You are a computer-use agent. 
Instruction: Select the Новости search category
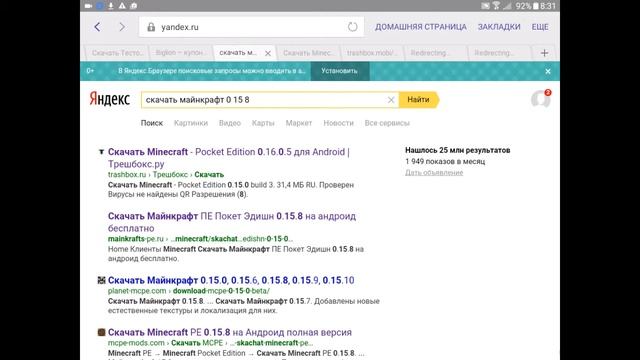[338, 123]
